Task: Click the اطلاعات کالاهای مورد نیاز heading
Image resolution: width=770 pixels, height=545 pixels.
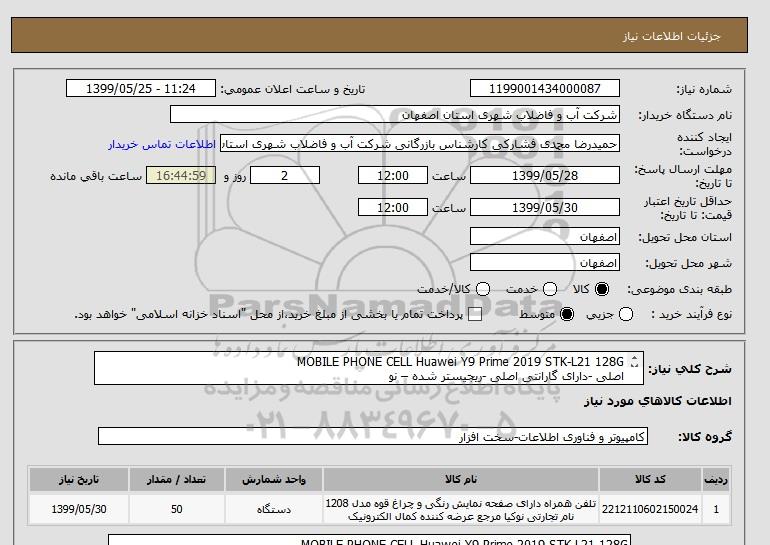Action: [x=658, y=401]
